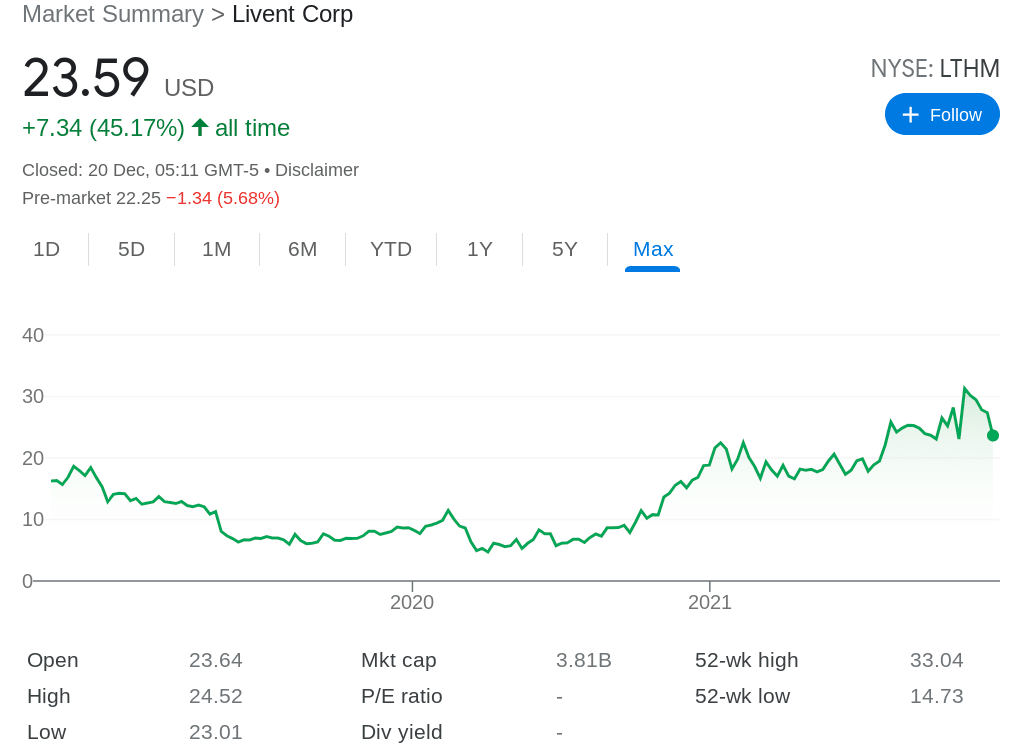Click the Market Summary breadcrumb
The width and height of the screenshot is (1018, 750).
112,14
